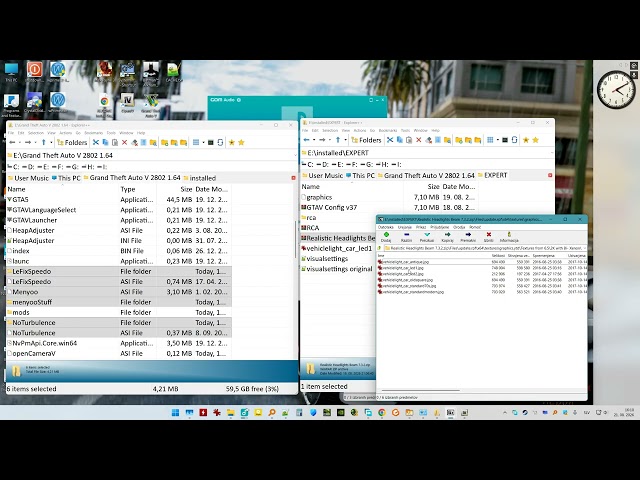Click red Delete icon in left Explorer++ toolbar

click(124, 142)
